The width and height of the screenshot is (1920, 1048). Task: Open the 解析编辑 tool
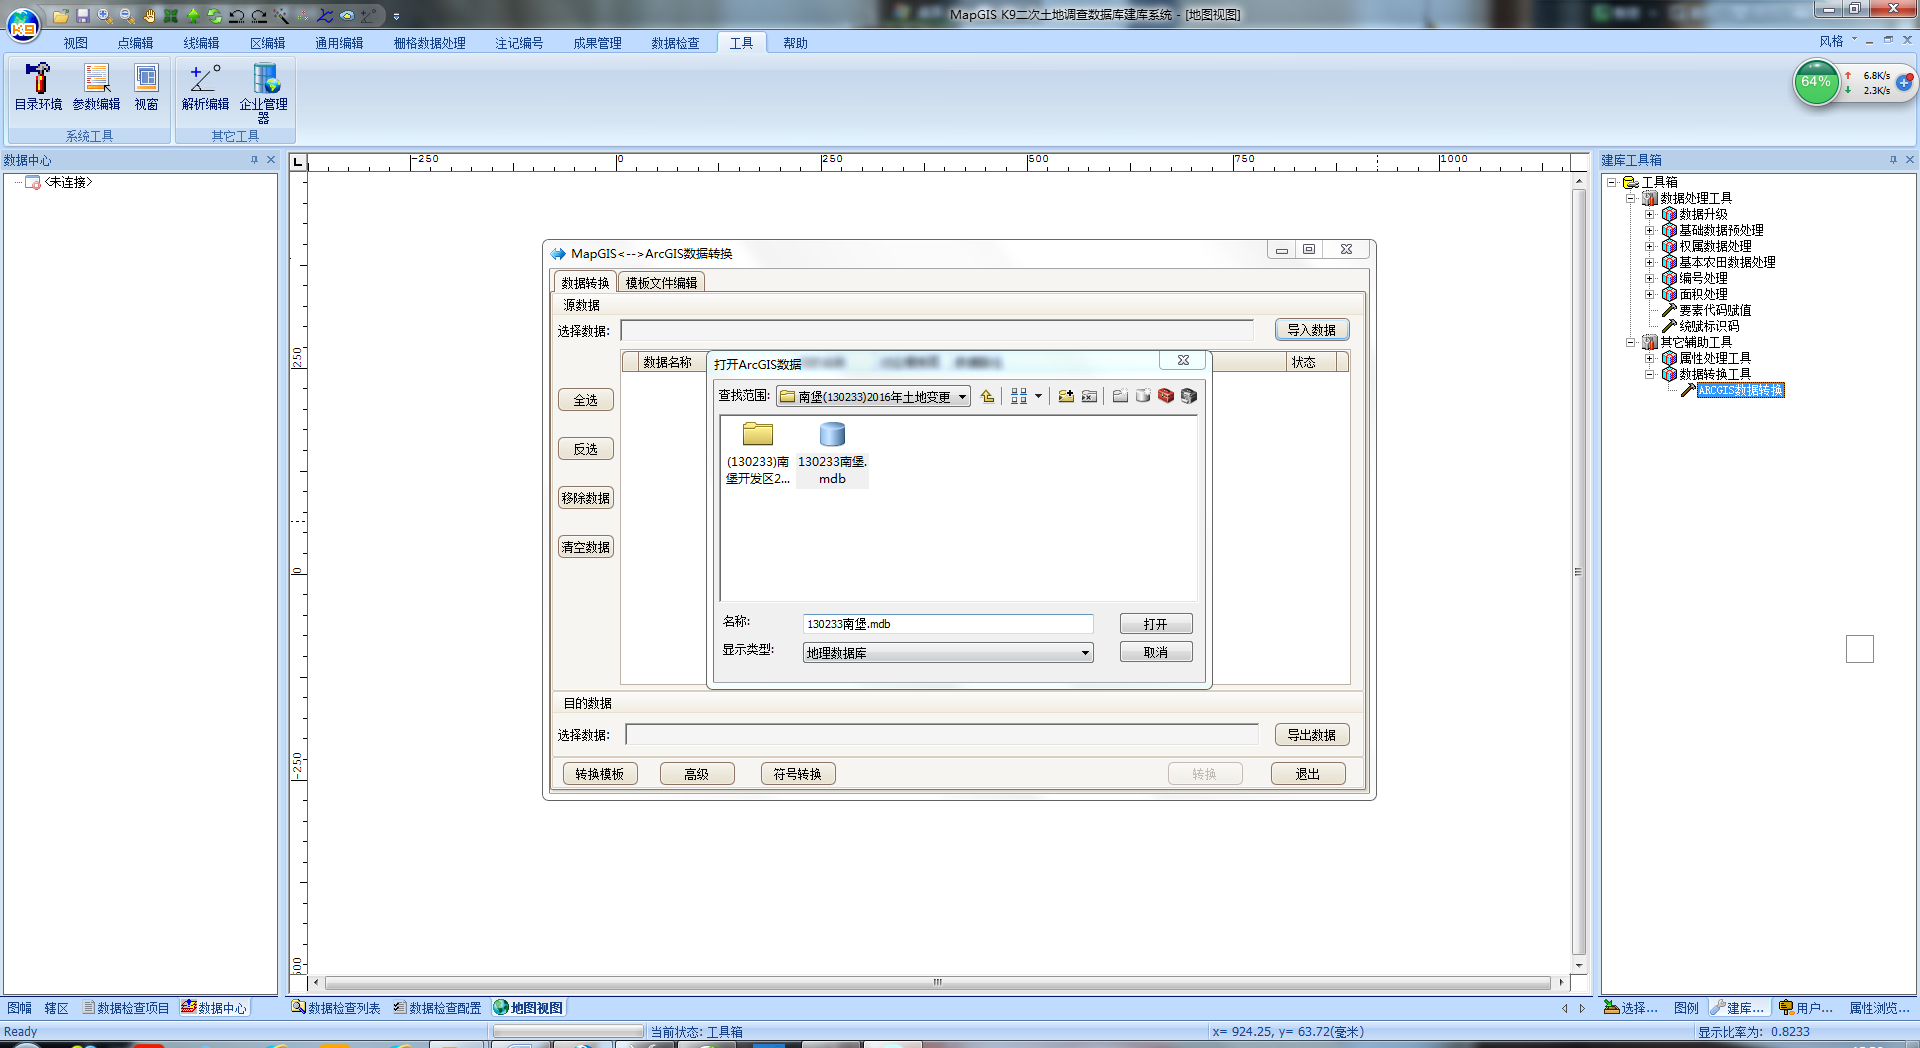tap(205, 87)
